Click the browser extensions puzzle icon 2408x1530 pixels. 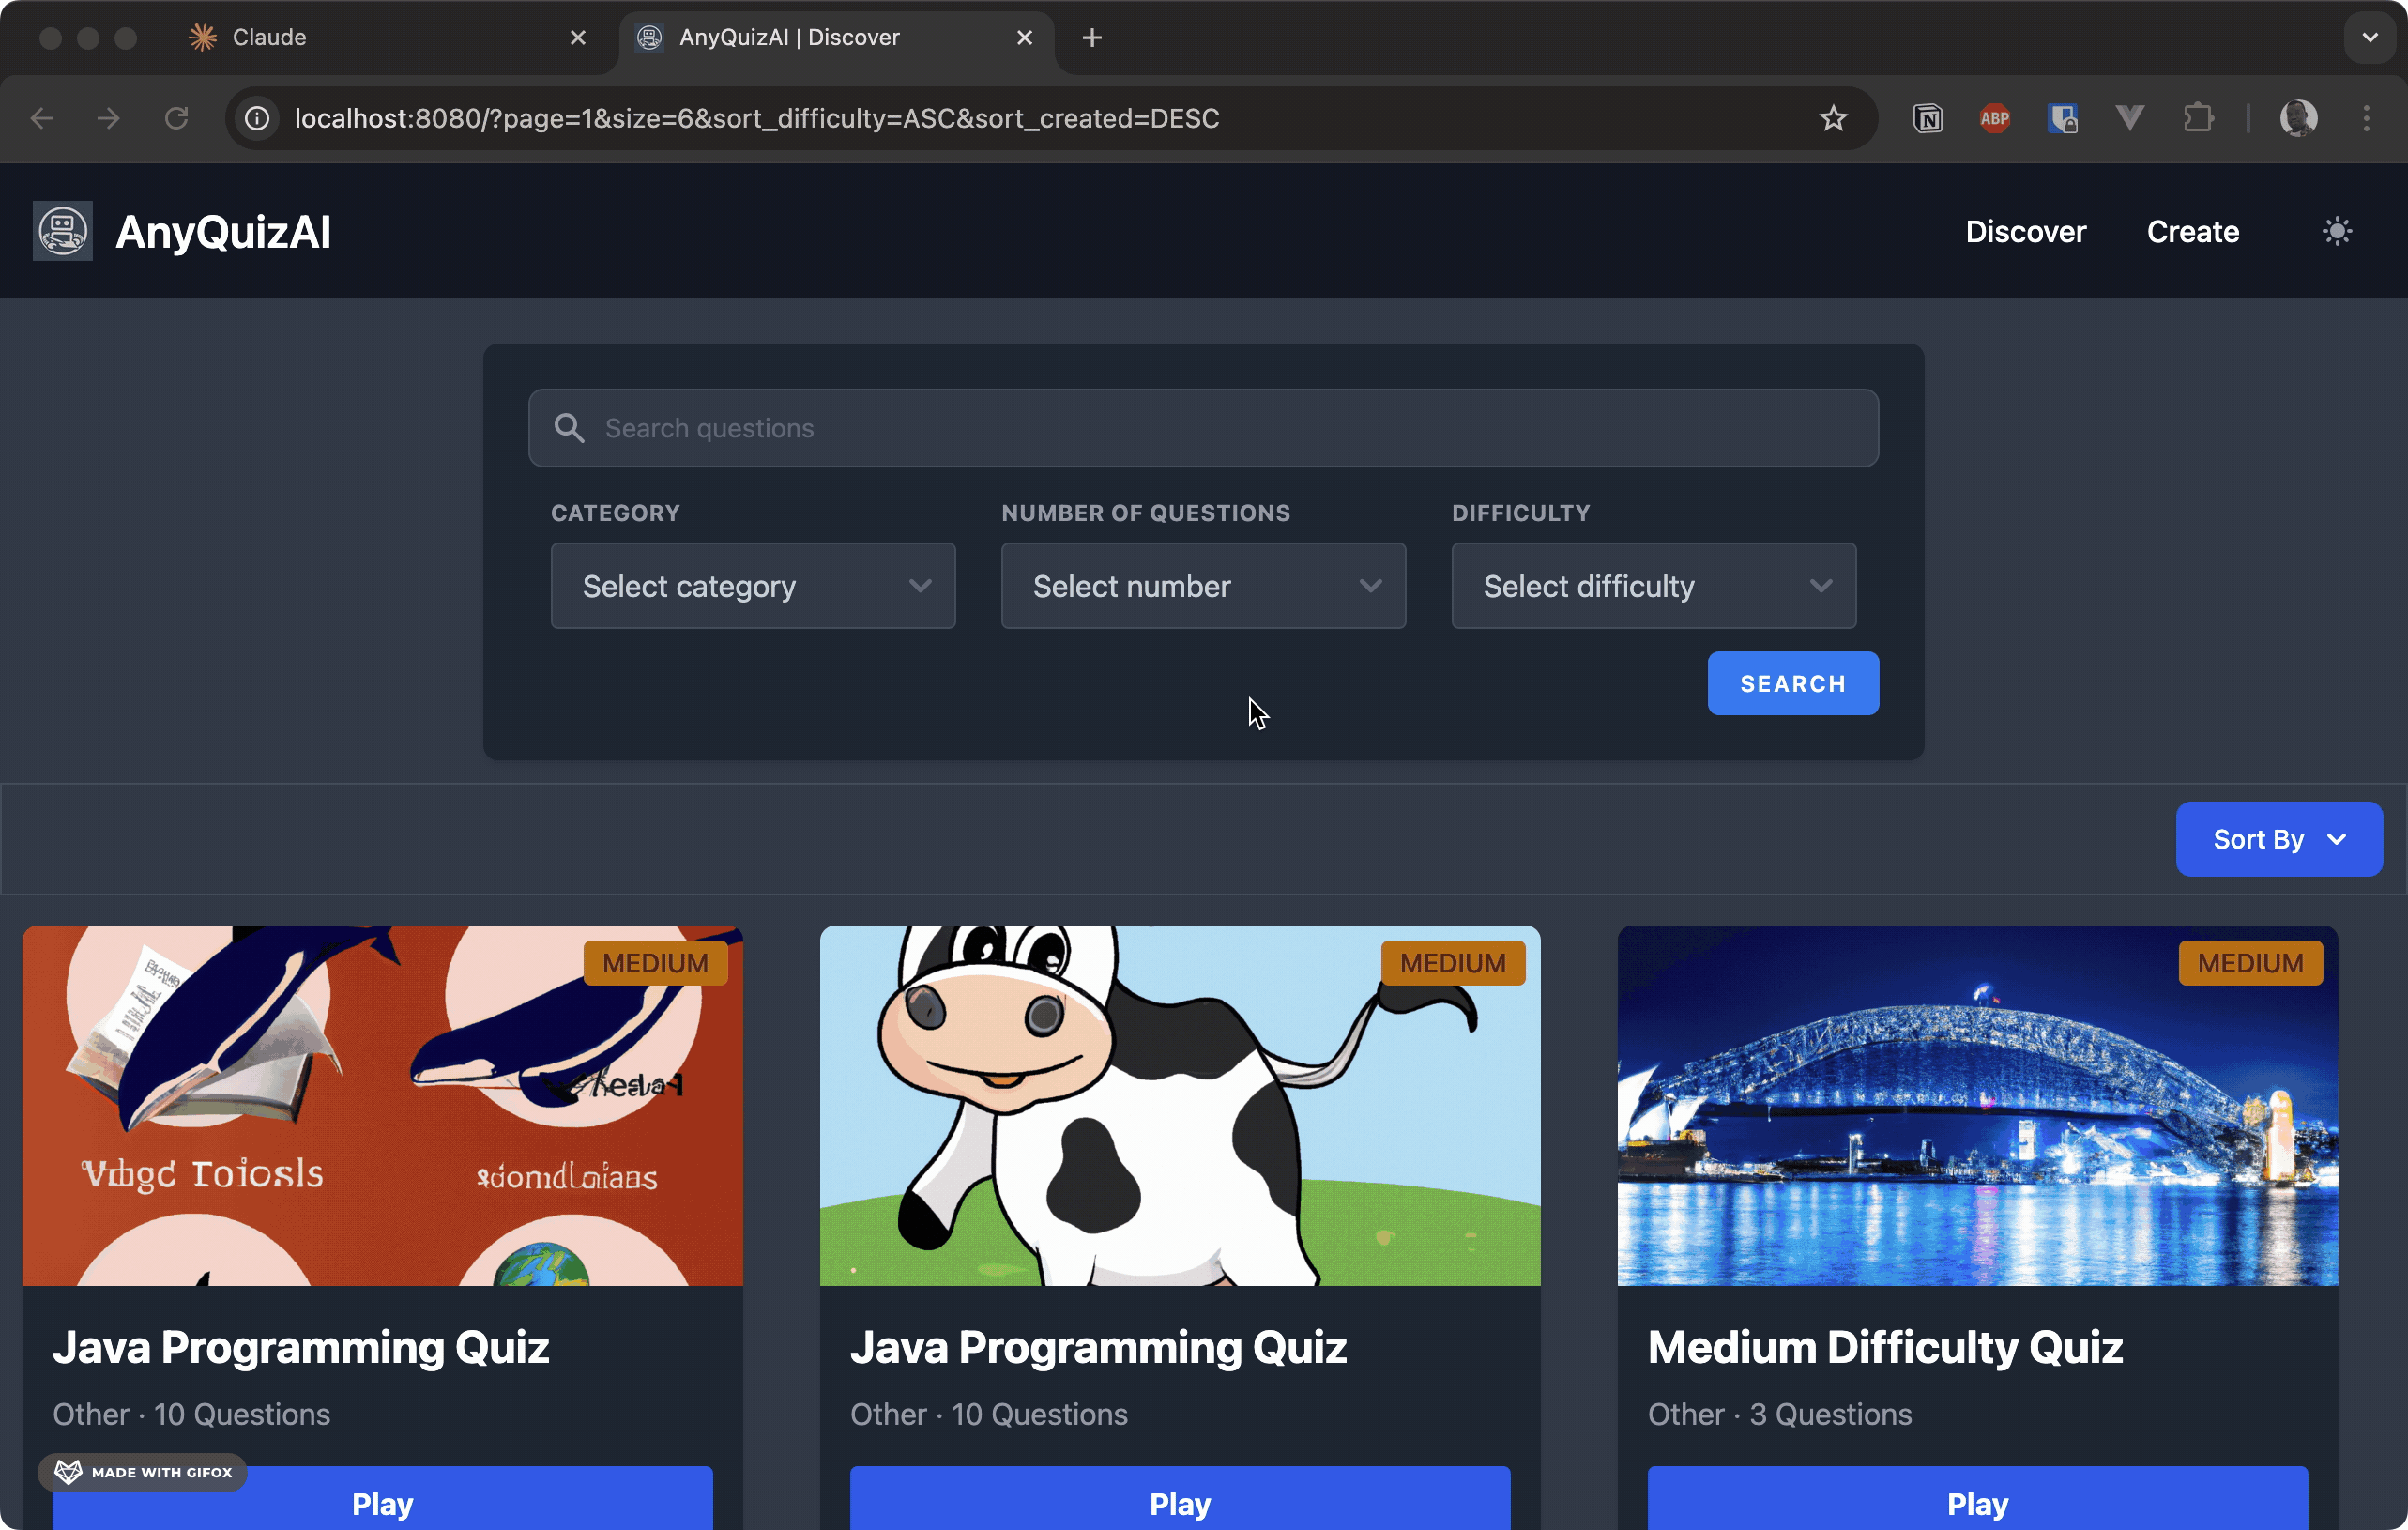(2199, 118)
